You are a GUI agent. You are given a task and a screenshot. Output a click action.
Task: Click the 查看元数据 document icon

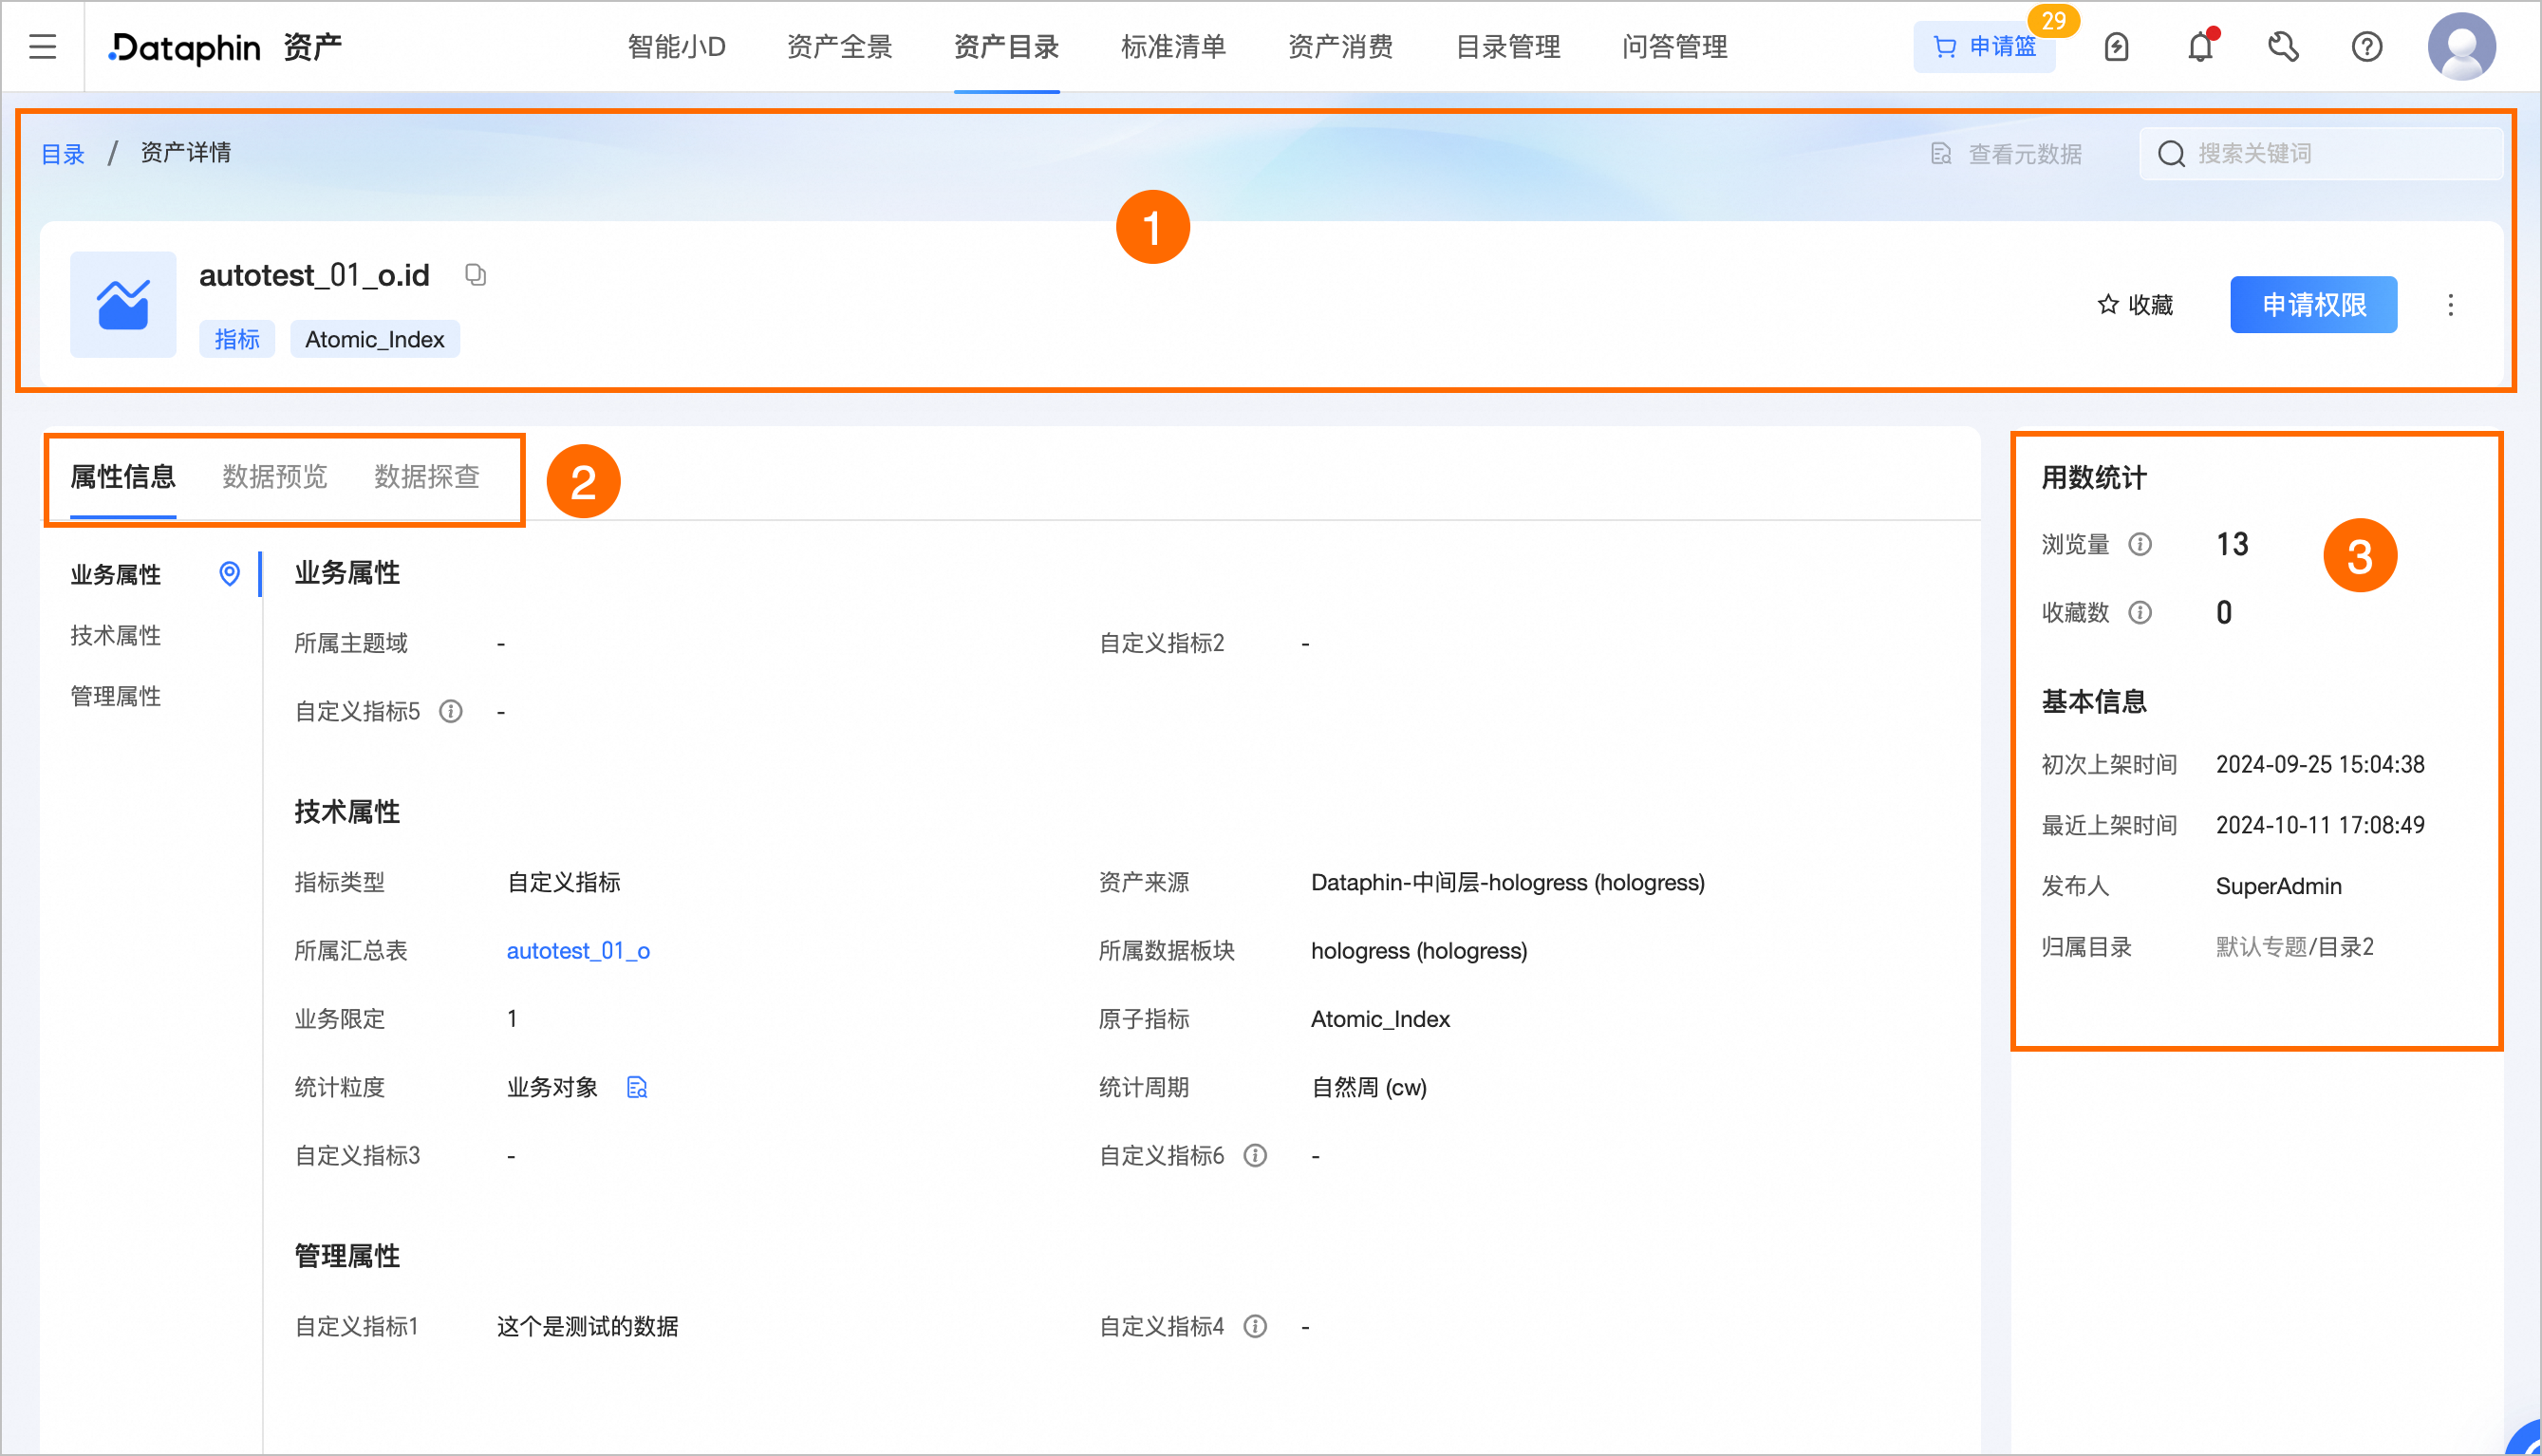click(1941, 154)
